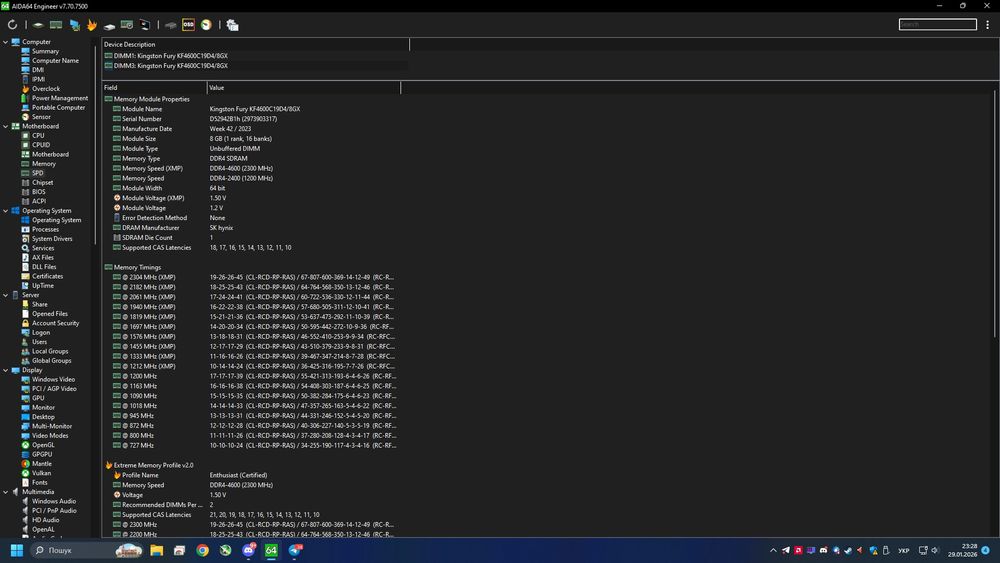Select the Serial Number row
This screenshot has height=563, width=1000.
(x=252, y=119)
